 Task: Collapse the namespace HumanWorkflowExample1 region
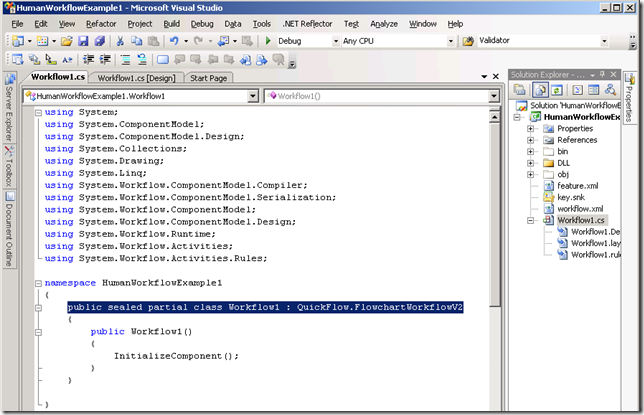pos(38,283)
